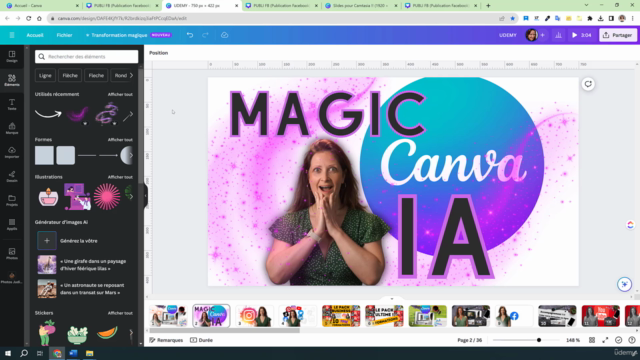Click the redo arrow icon
The image size is (640, 360).
click(x=205, y=35)
